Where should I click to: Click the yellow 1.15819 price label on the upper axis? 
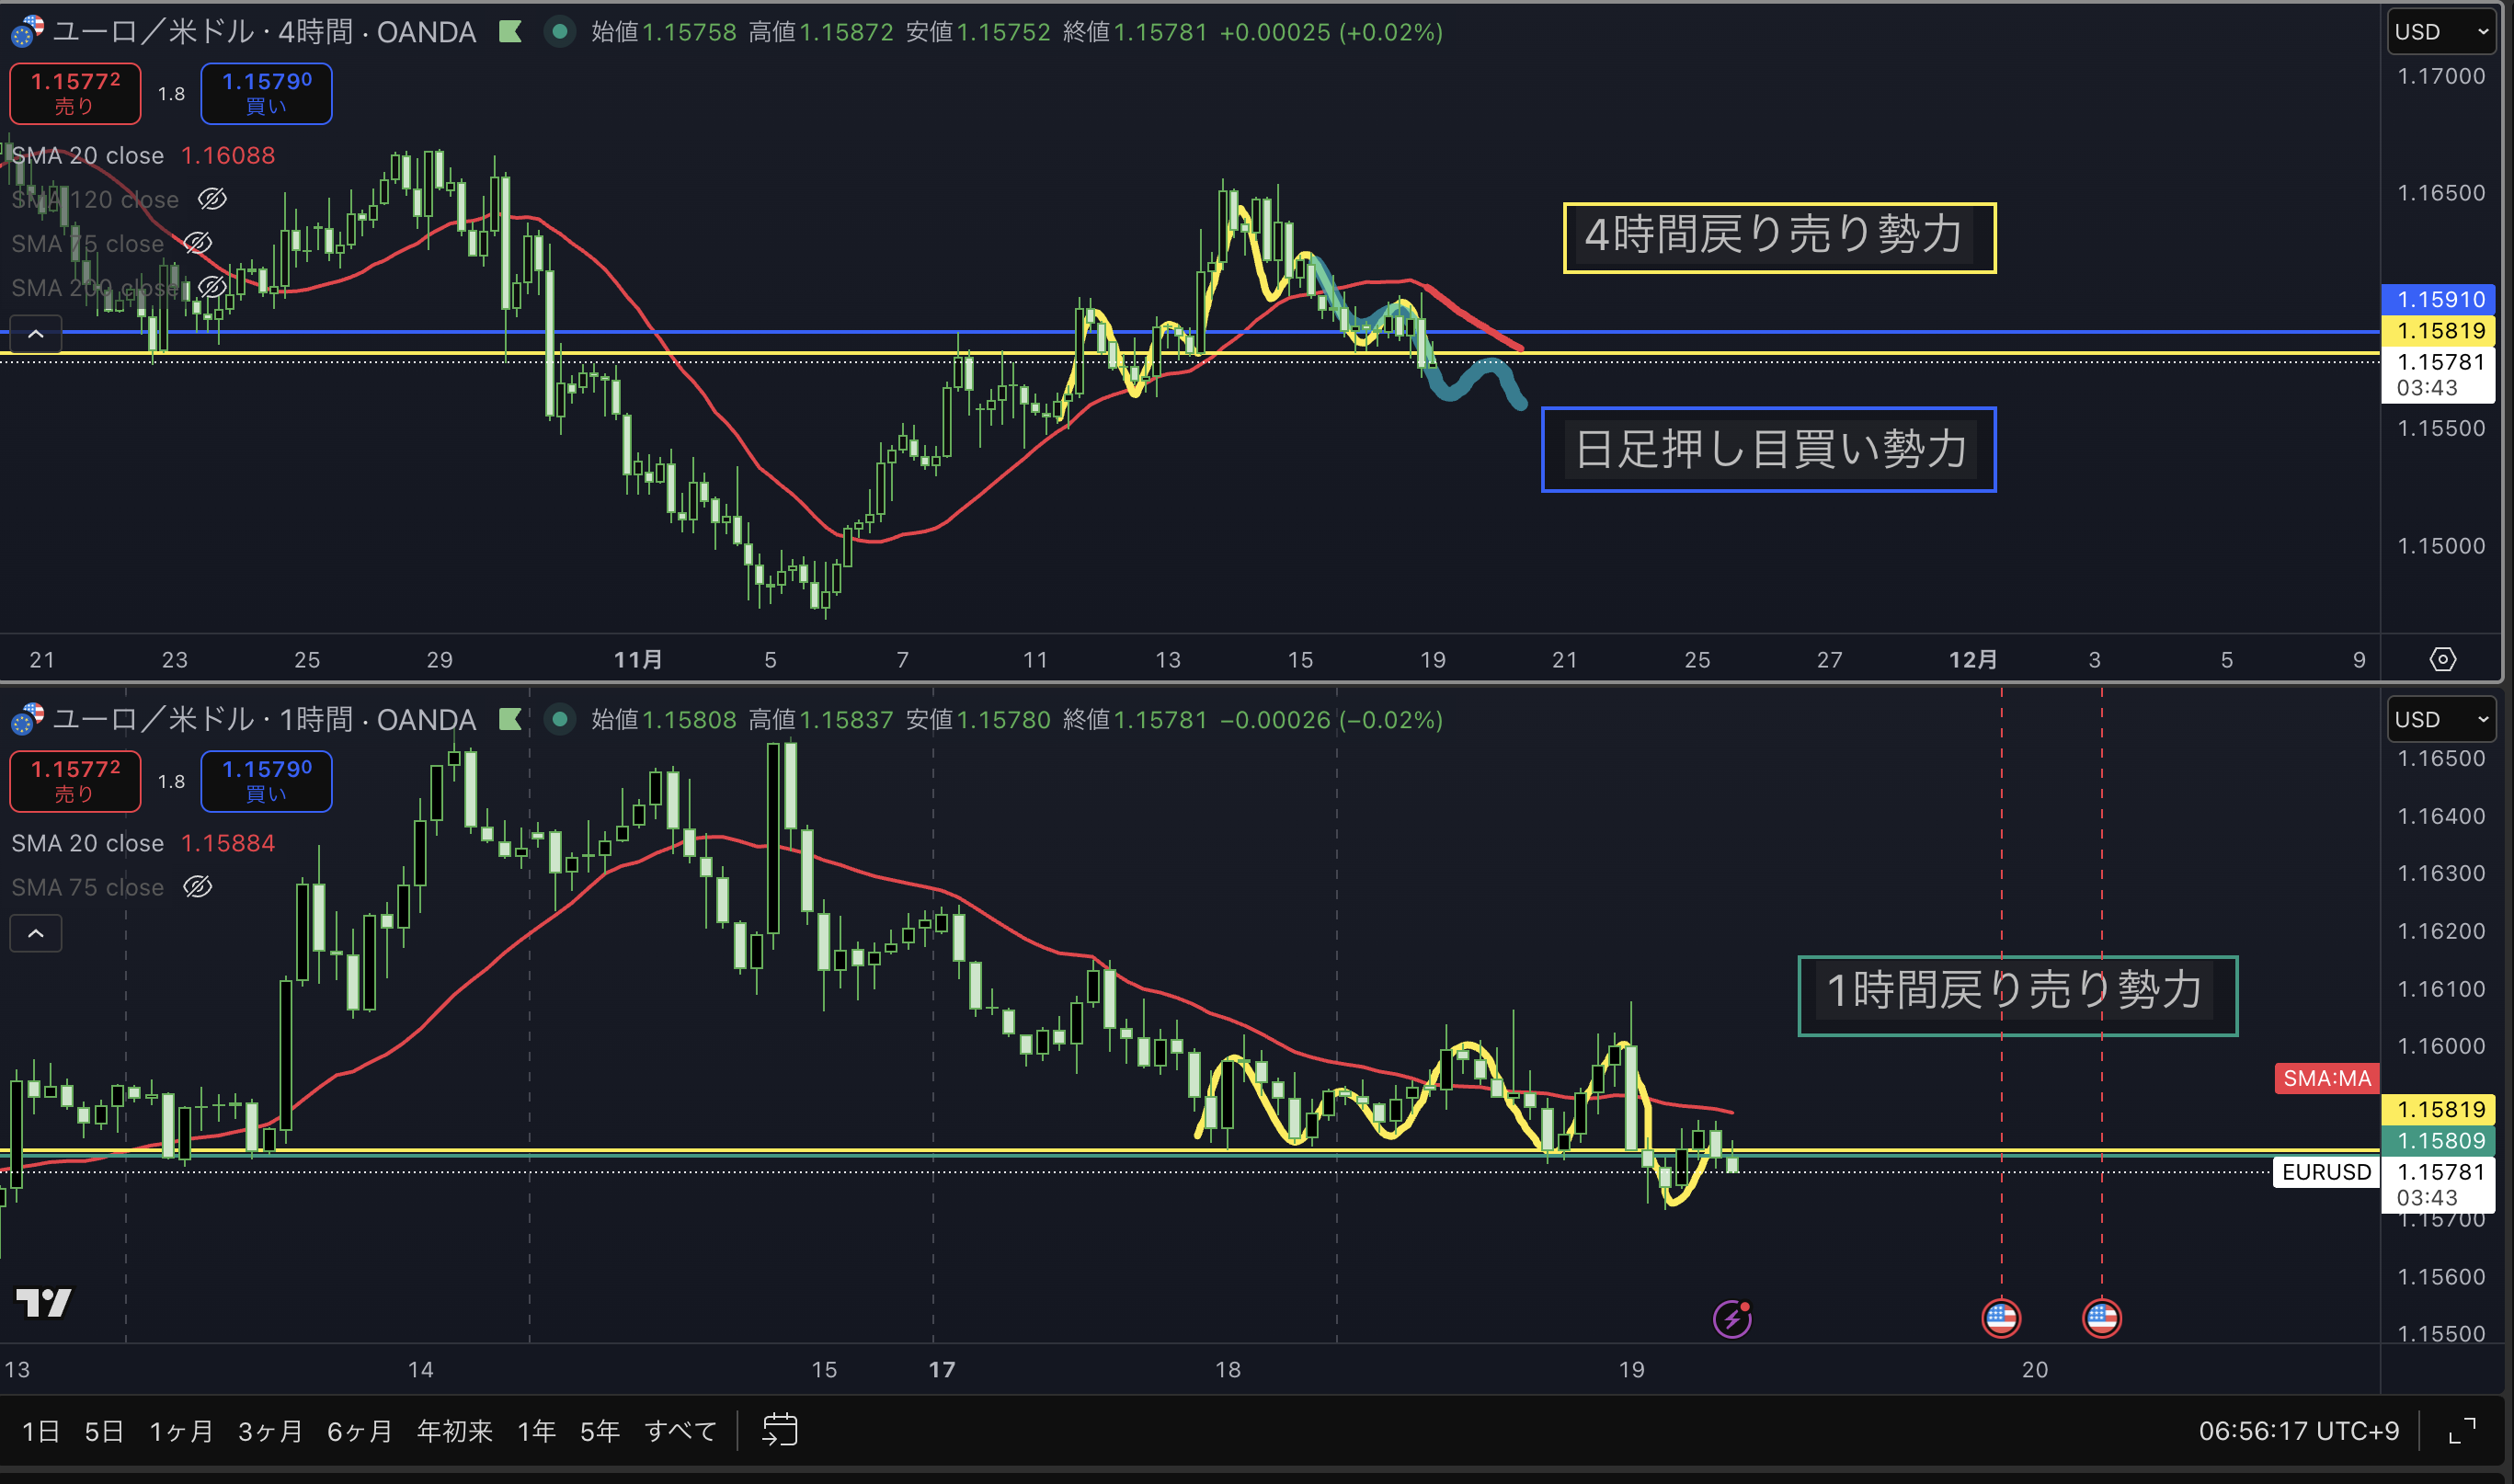2440,330
